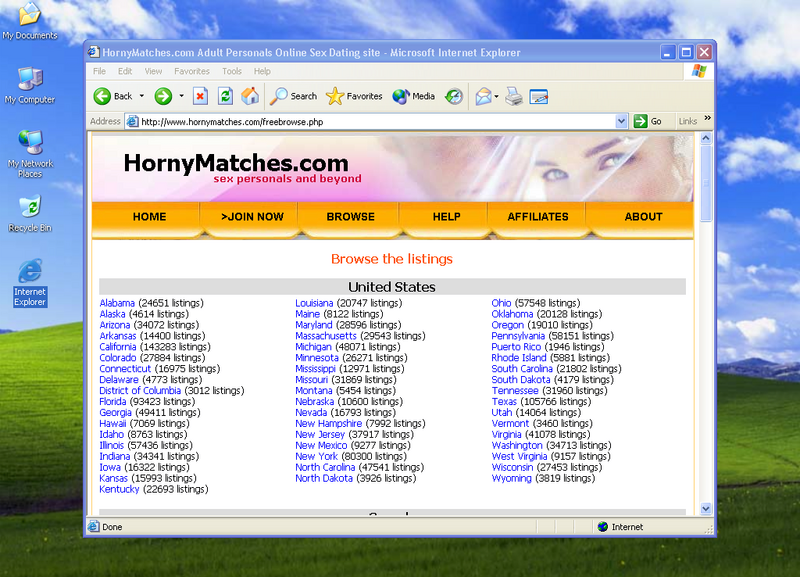Open the Louisiana listings link

[314, 303]
